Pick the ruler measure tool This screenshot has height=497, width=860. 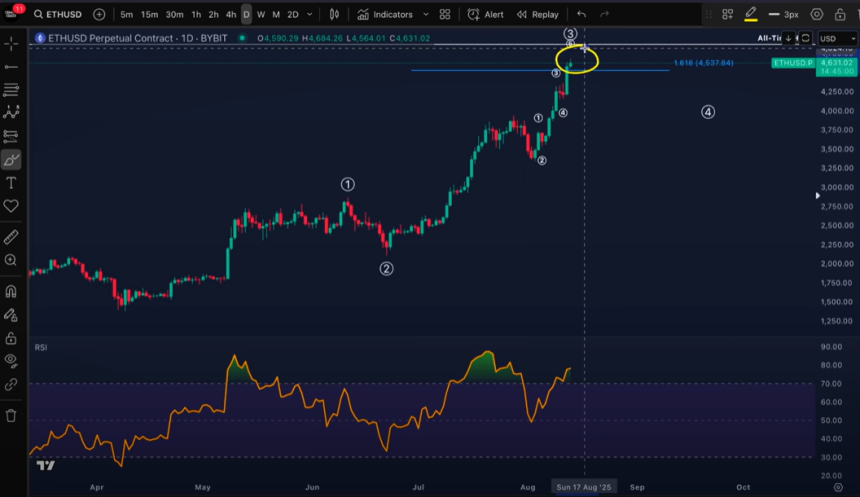(x=11, y=237)
